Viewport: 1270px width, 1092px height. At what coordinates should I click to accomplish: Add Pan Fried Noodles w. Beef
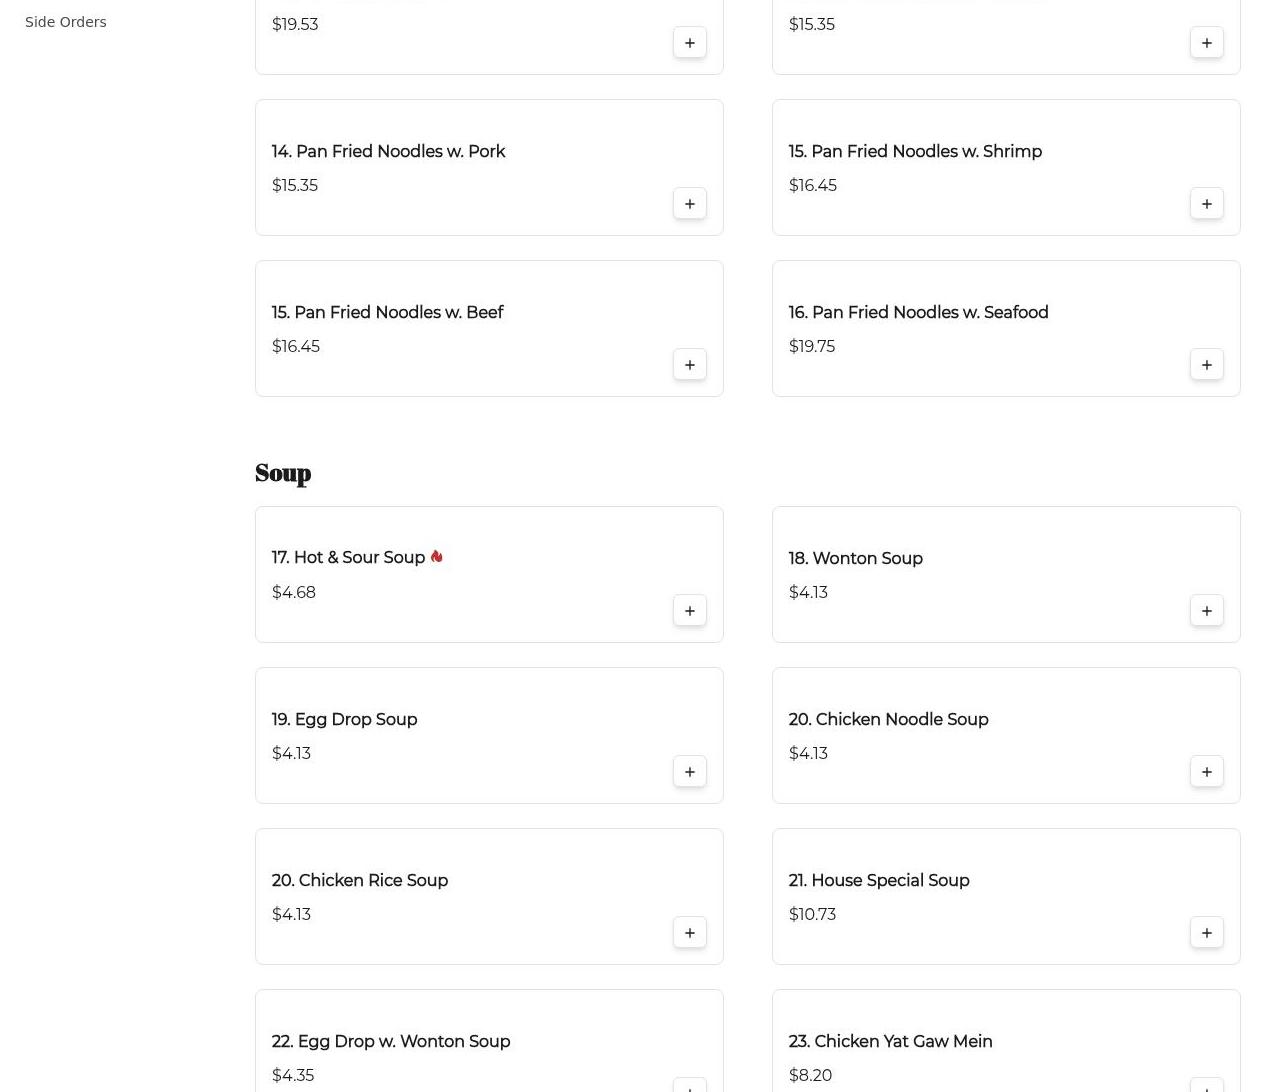pyautogui.click(x=689, y=364)
